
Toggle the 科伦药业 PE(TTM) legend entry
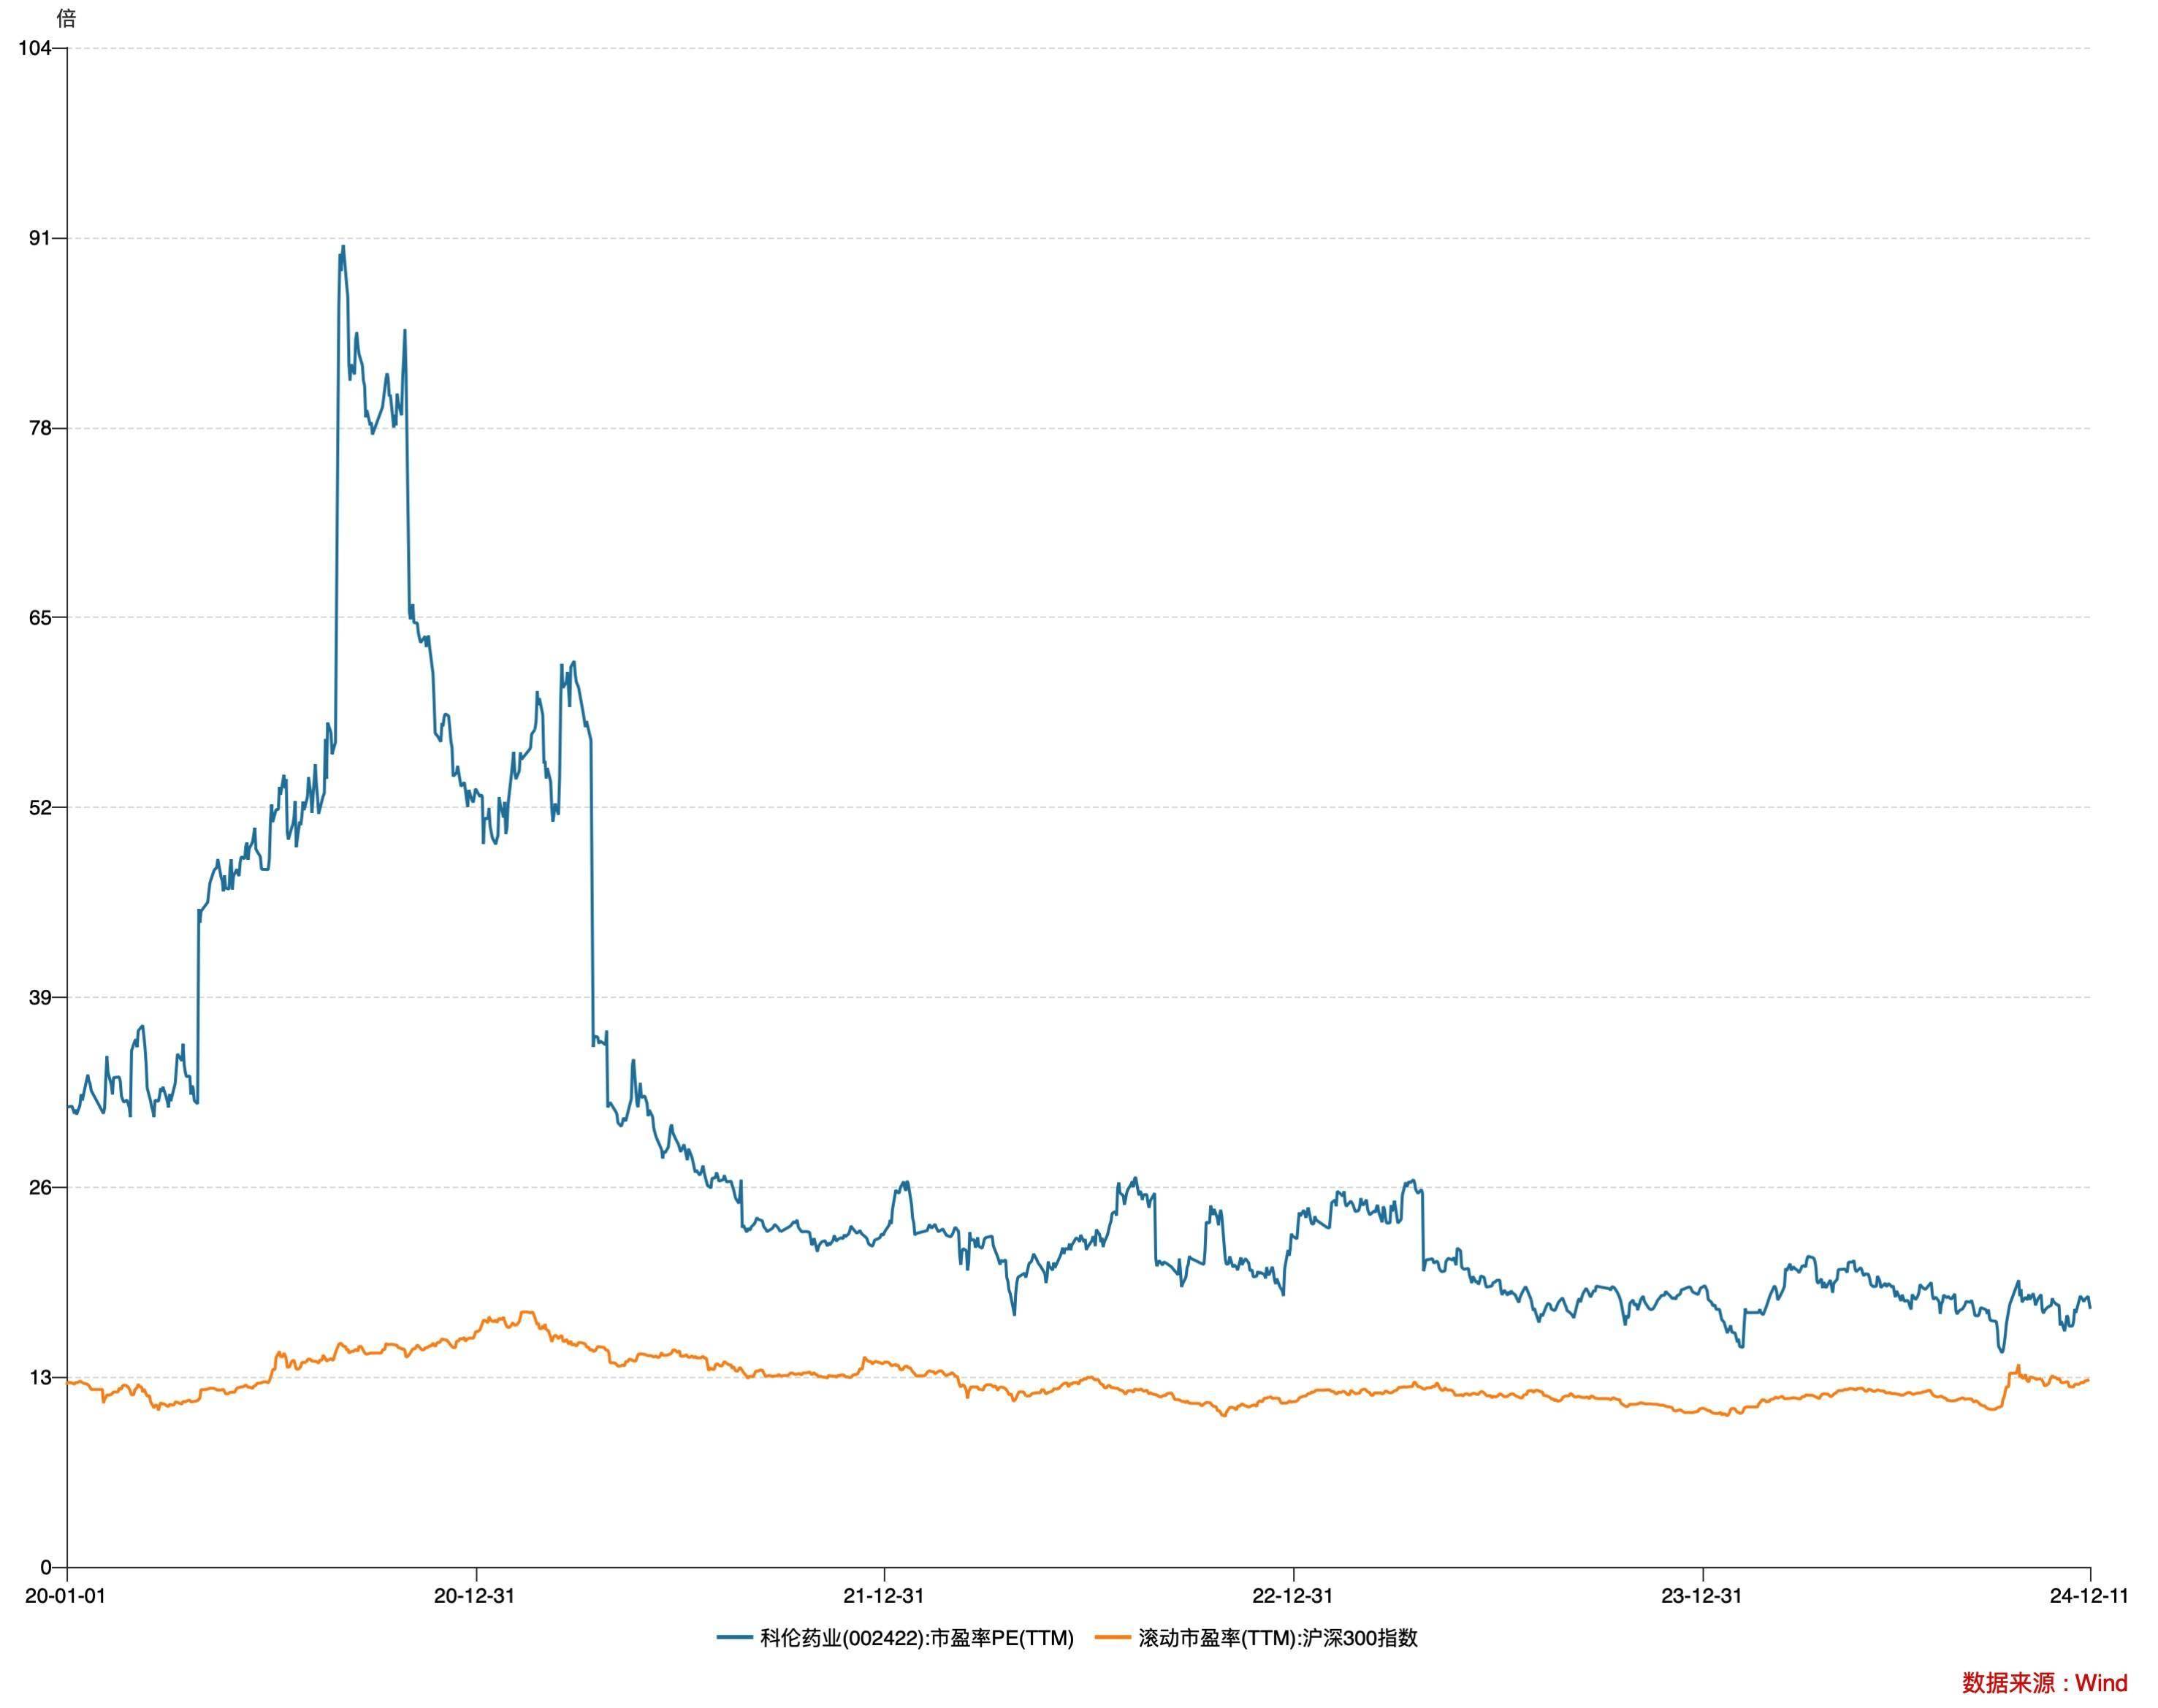[x=895, y=1638]
